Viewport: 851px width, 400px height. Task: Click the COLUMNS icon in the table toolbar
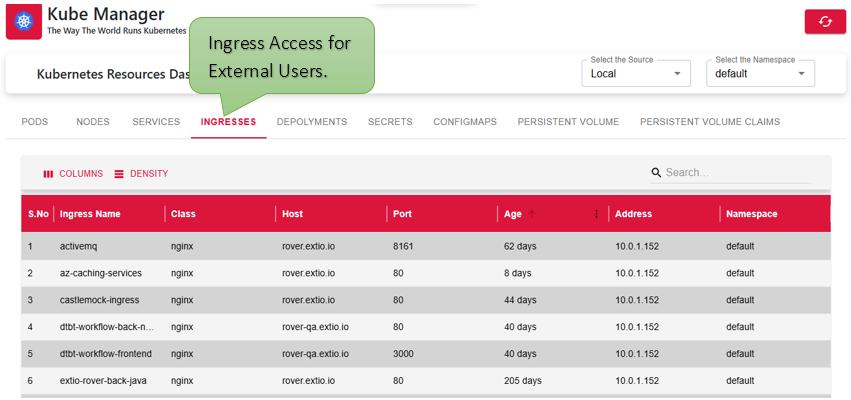(x=48, y=174)
